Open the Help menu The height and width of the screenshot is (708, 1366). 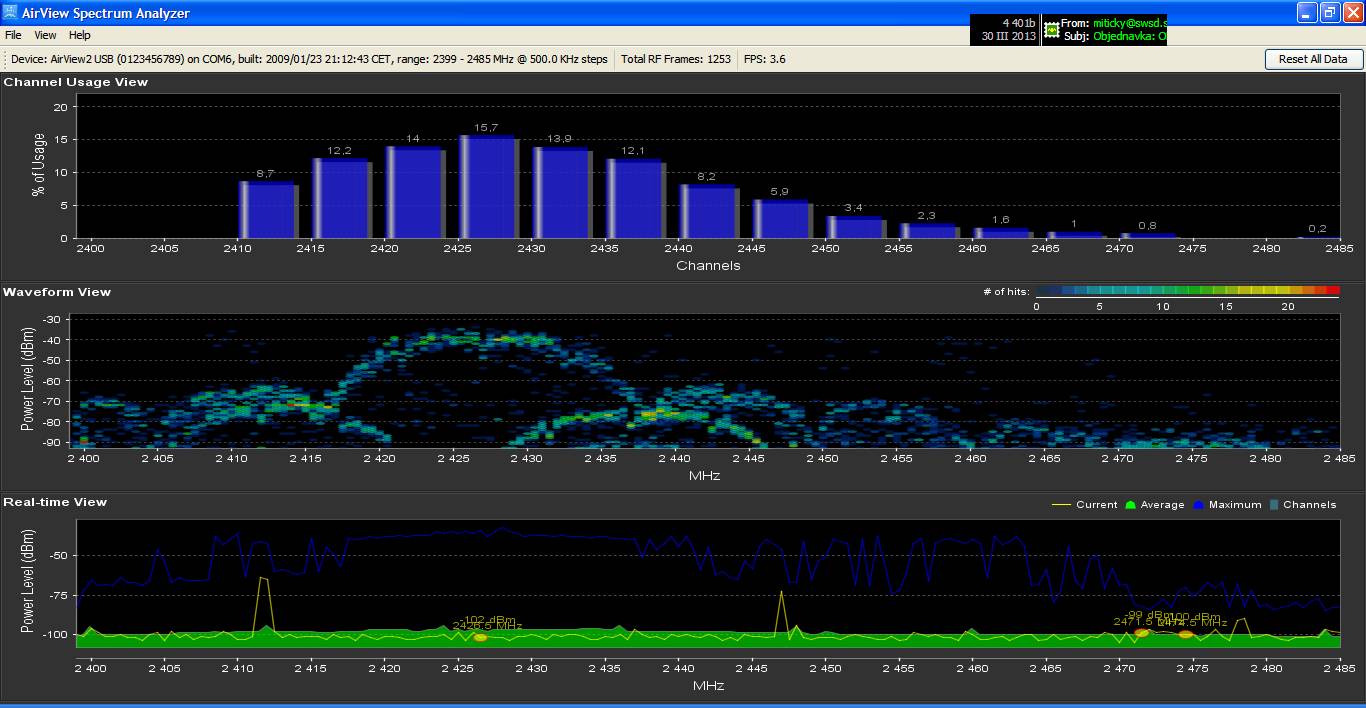click(80, 35)
